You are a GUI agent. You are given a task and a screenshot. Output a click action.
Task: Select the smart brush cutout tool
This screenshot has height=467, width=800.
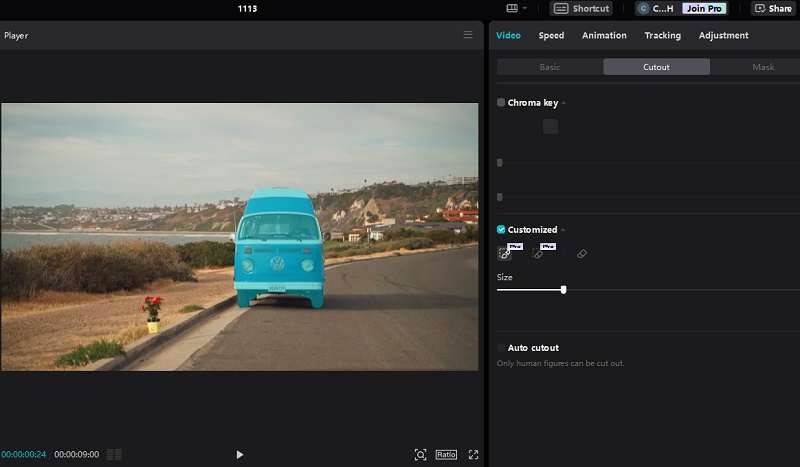tap(505, 253)
